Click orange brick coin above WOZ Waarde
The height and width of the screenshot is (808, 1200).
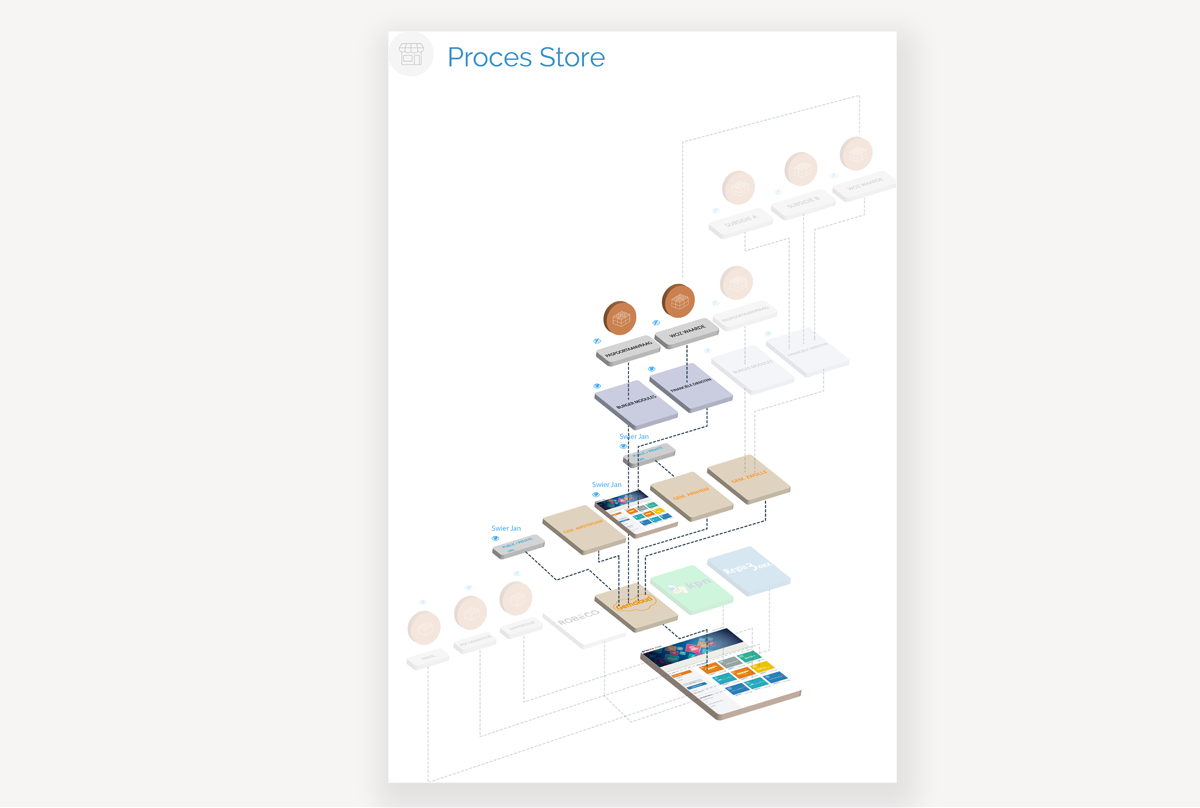tap(678, 300)
